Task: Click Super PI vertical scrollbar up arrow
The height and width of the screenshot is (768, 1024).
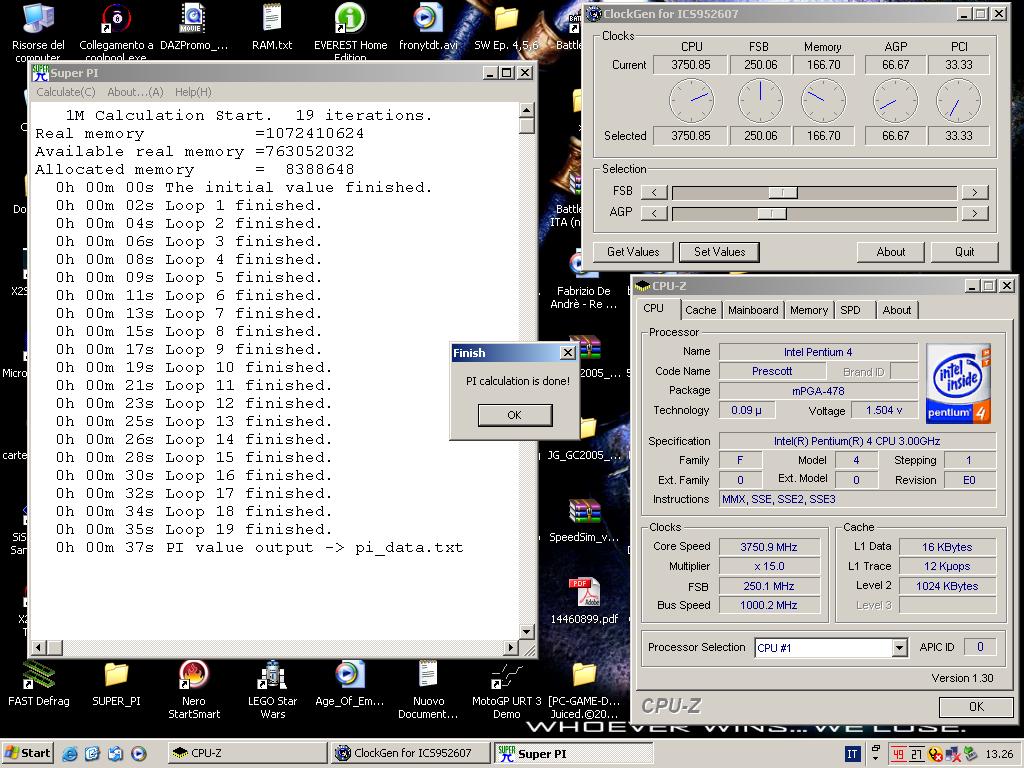Action: 526,109
